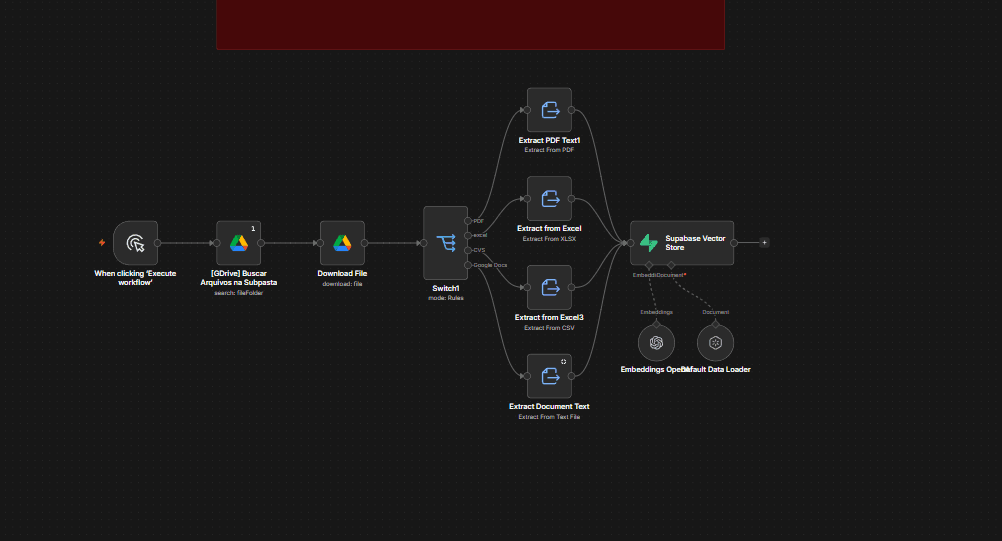Click the 'Extract From CSV' subtitle text
Screen dimensions: 1002x541
click(x=549, y=328)
